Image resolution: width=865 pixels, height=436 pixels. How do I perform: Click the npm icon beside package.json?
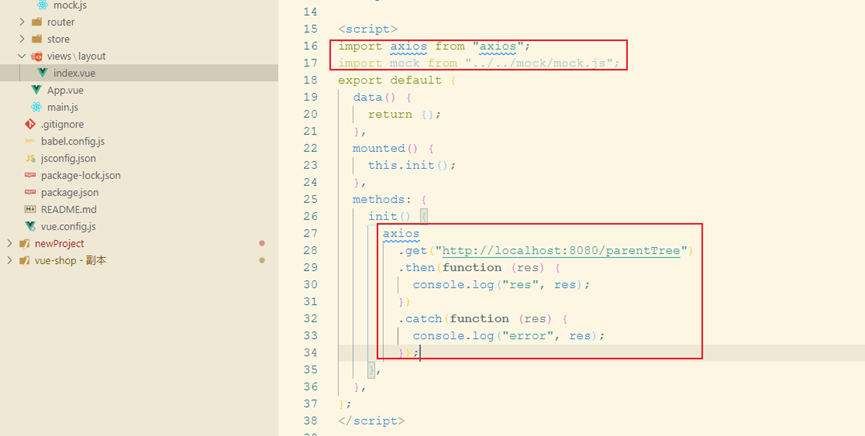pyautogui.click(x=30, y=193)
